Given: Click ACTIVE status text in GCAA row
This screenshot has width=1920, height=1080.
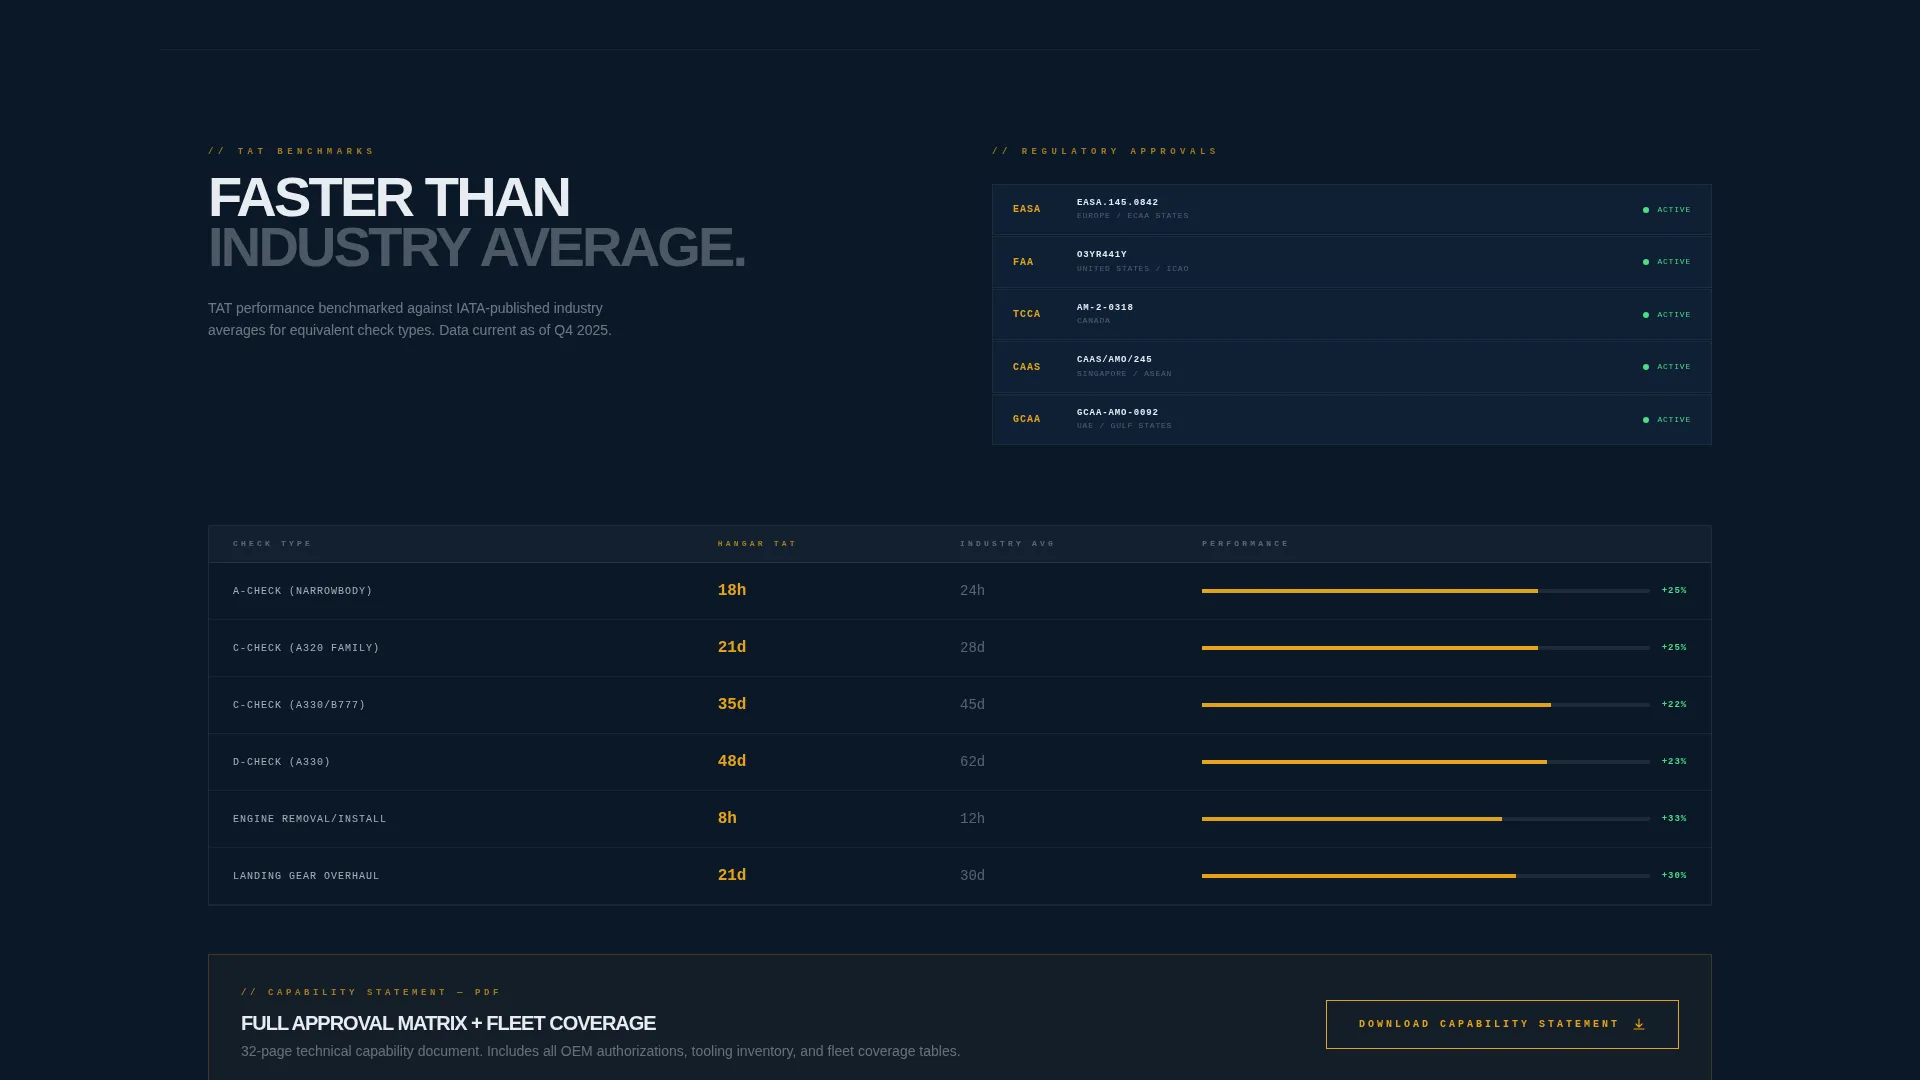Looking at the screenshot, I should [x=1674, y=420].
